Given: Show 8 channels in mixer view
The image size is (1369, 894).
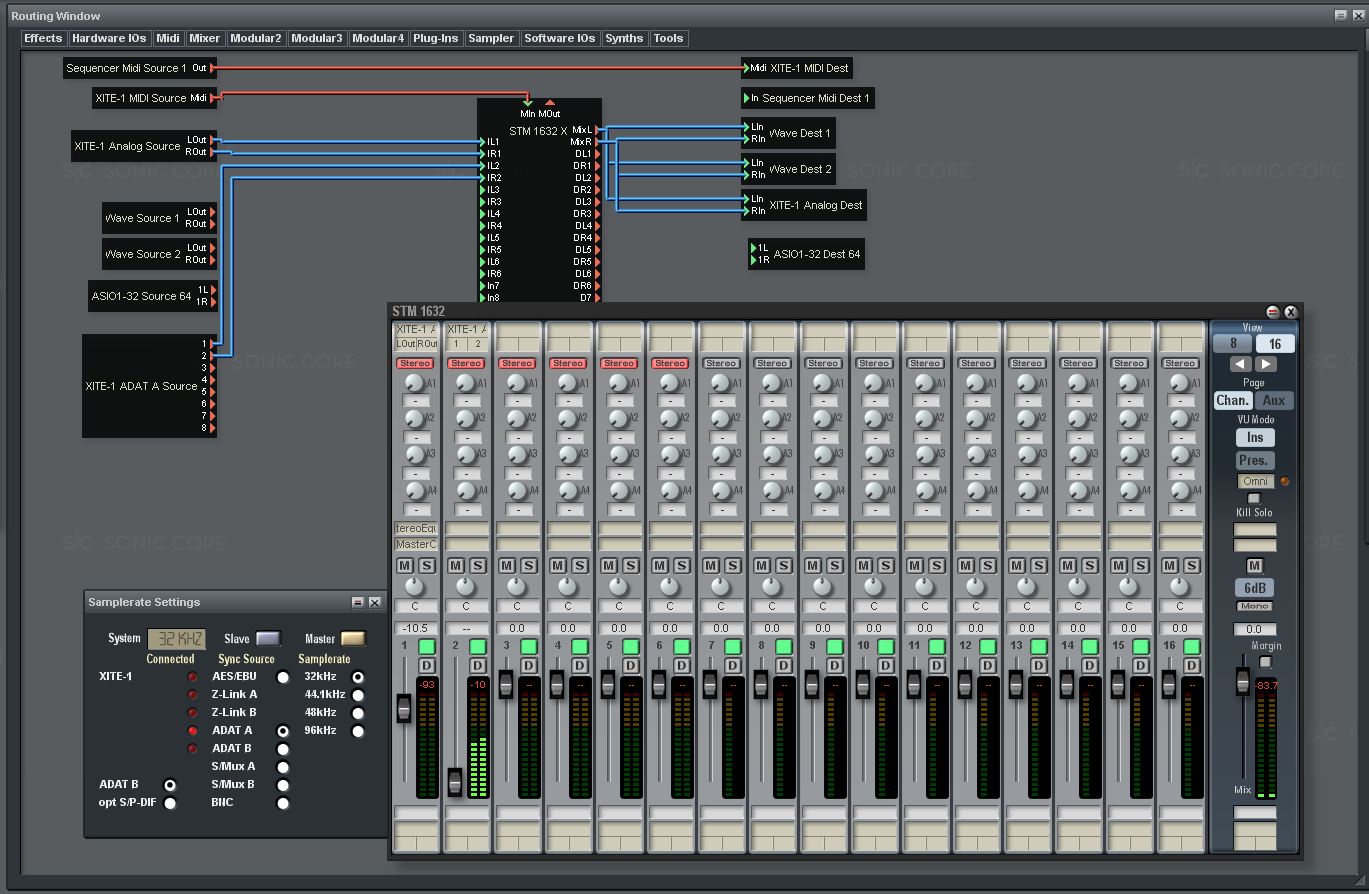Looking at the screenshot, I should [1233, 344].
